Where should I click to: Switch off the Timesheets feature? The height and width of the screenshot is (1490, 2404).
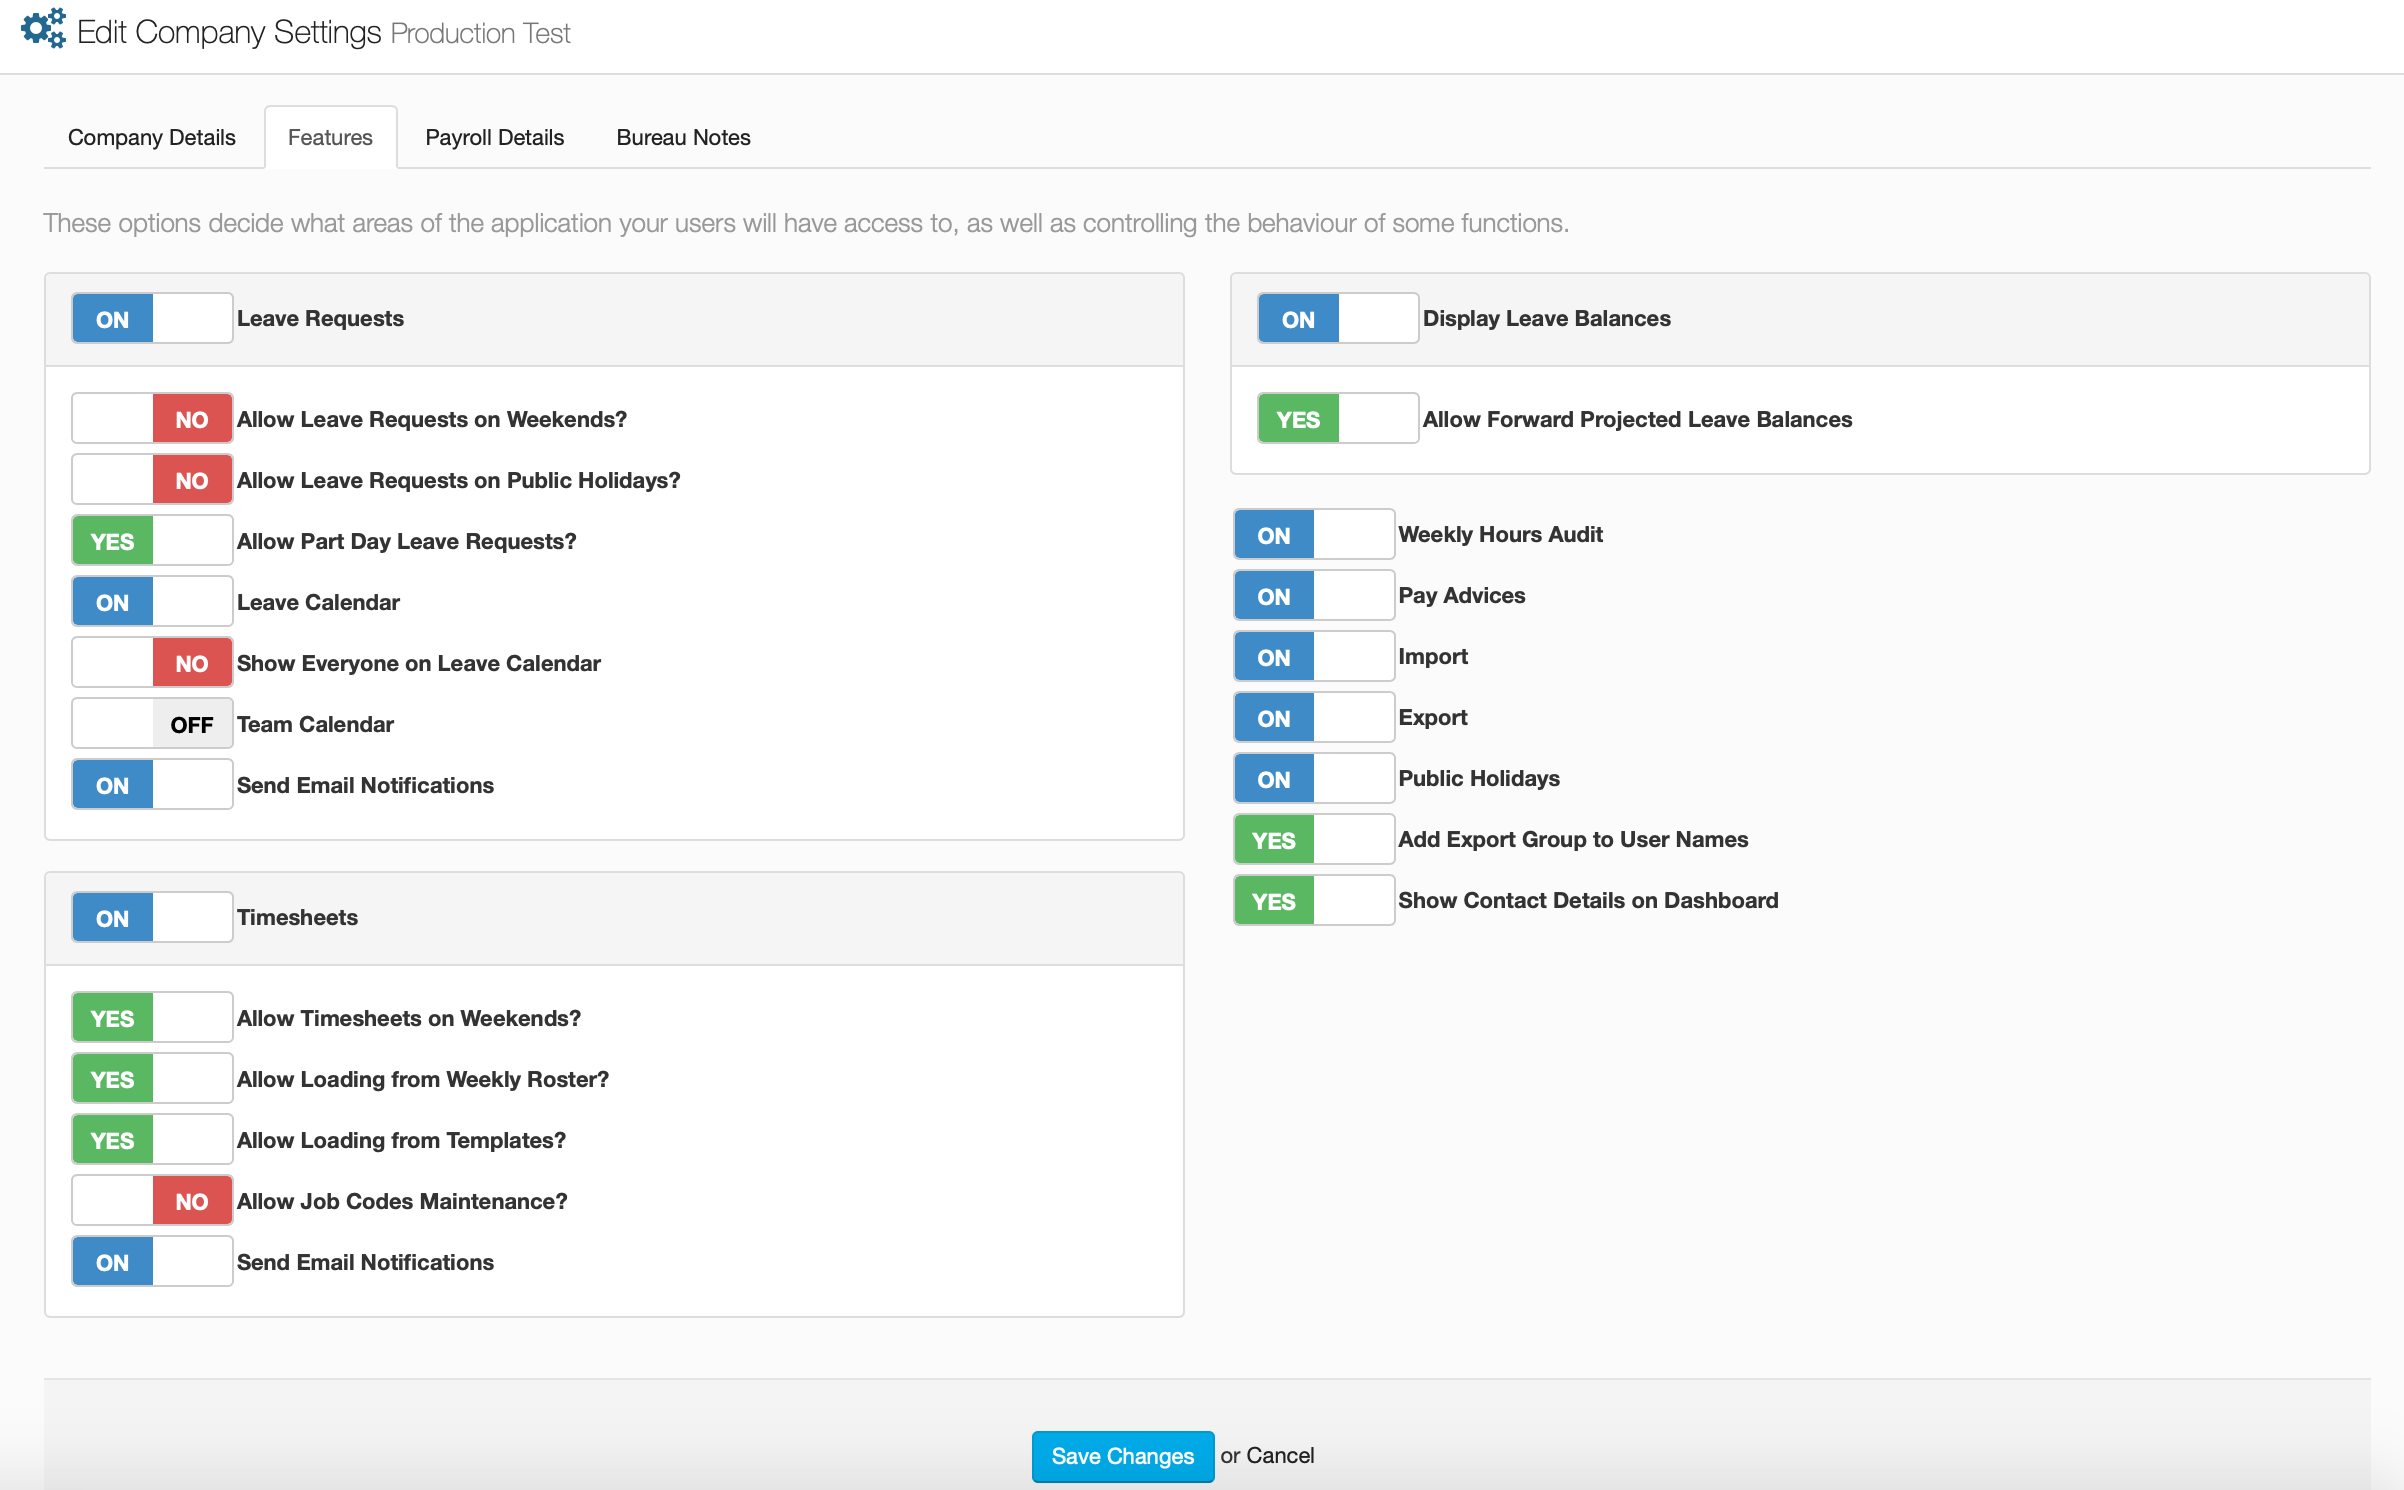pyautogui.click(x=152, y=917)
